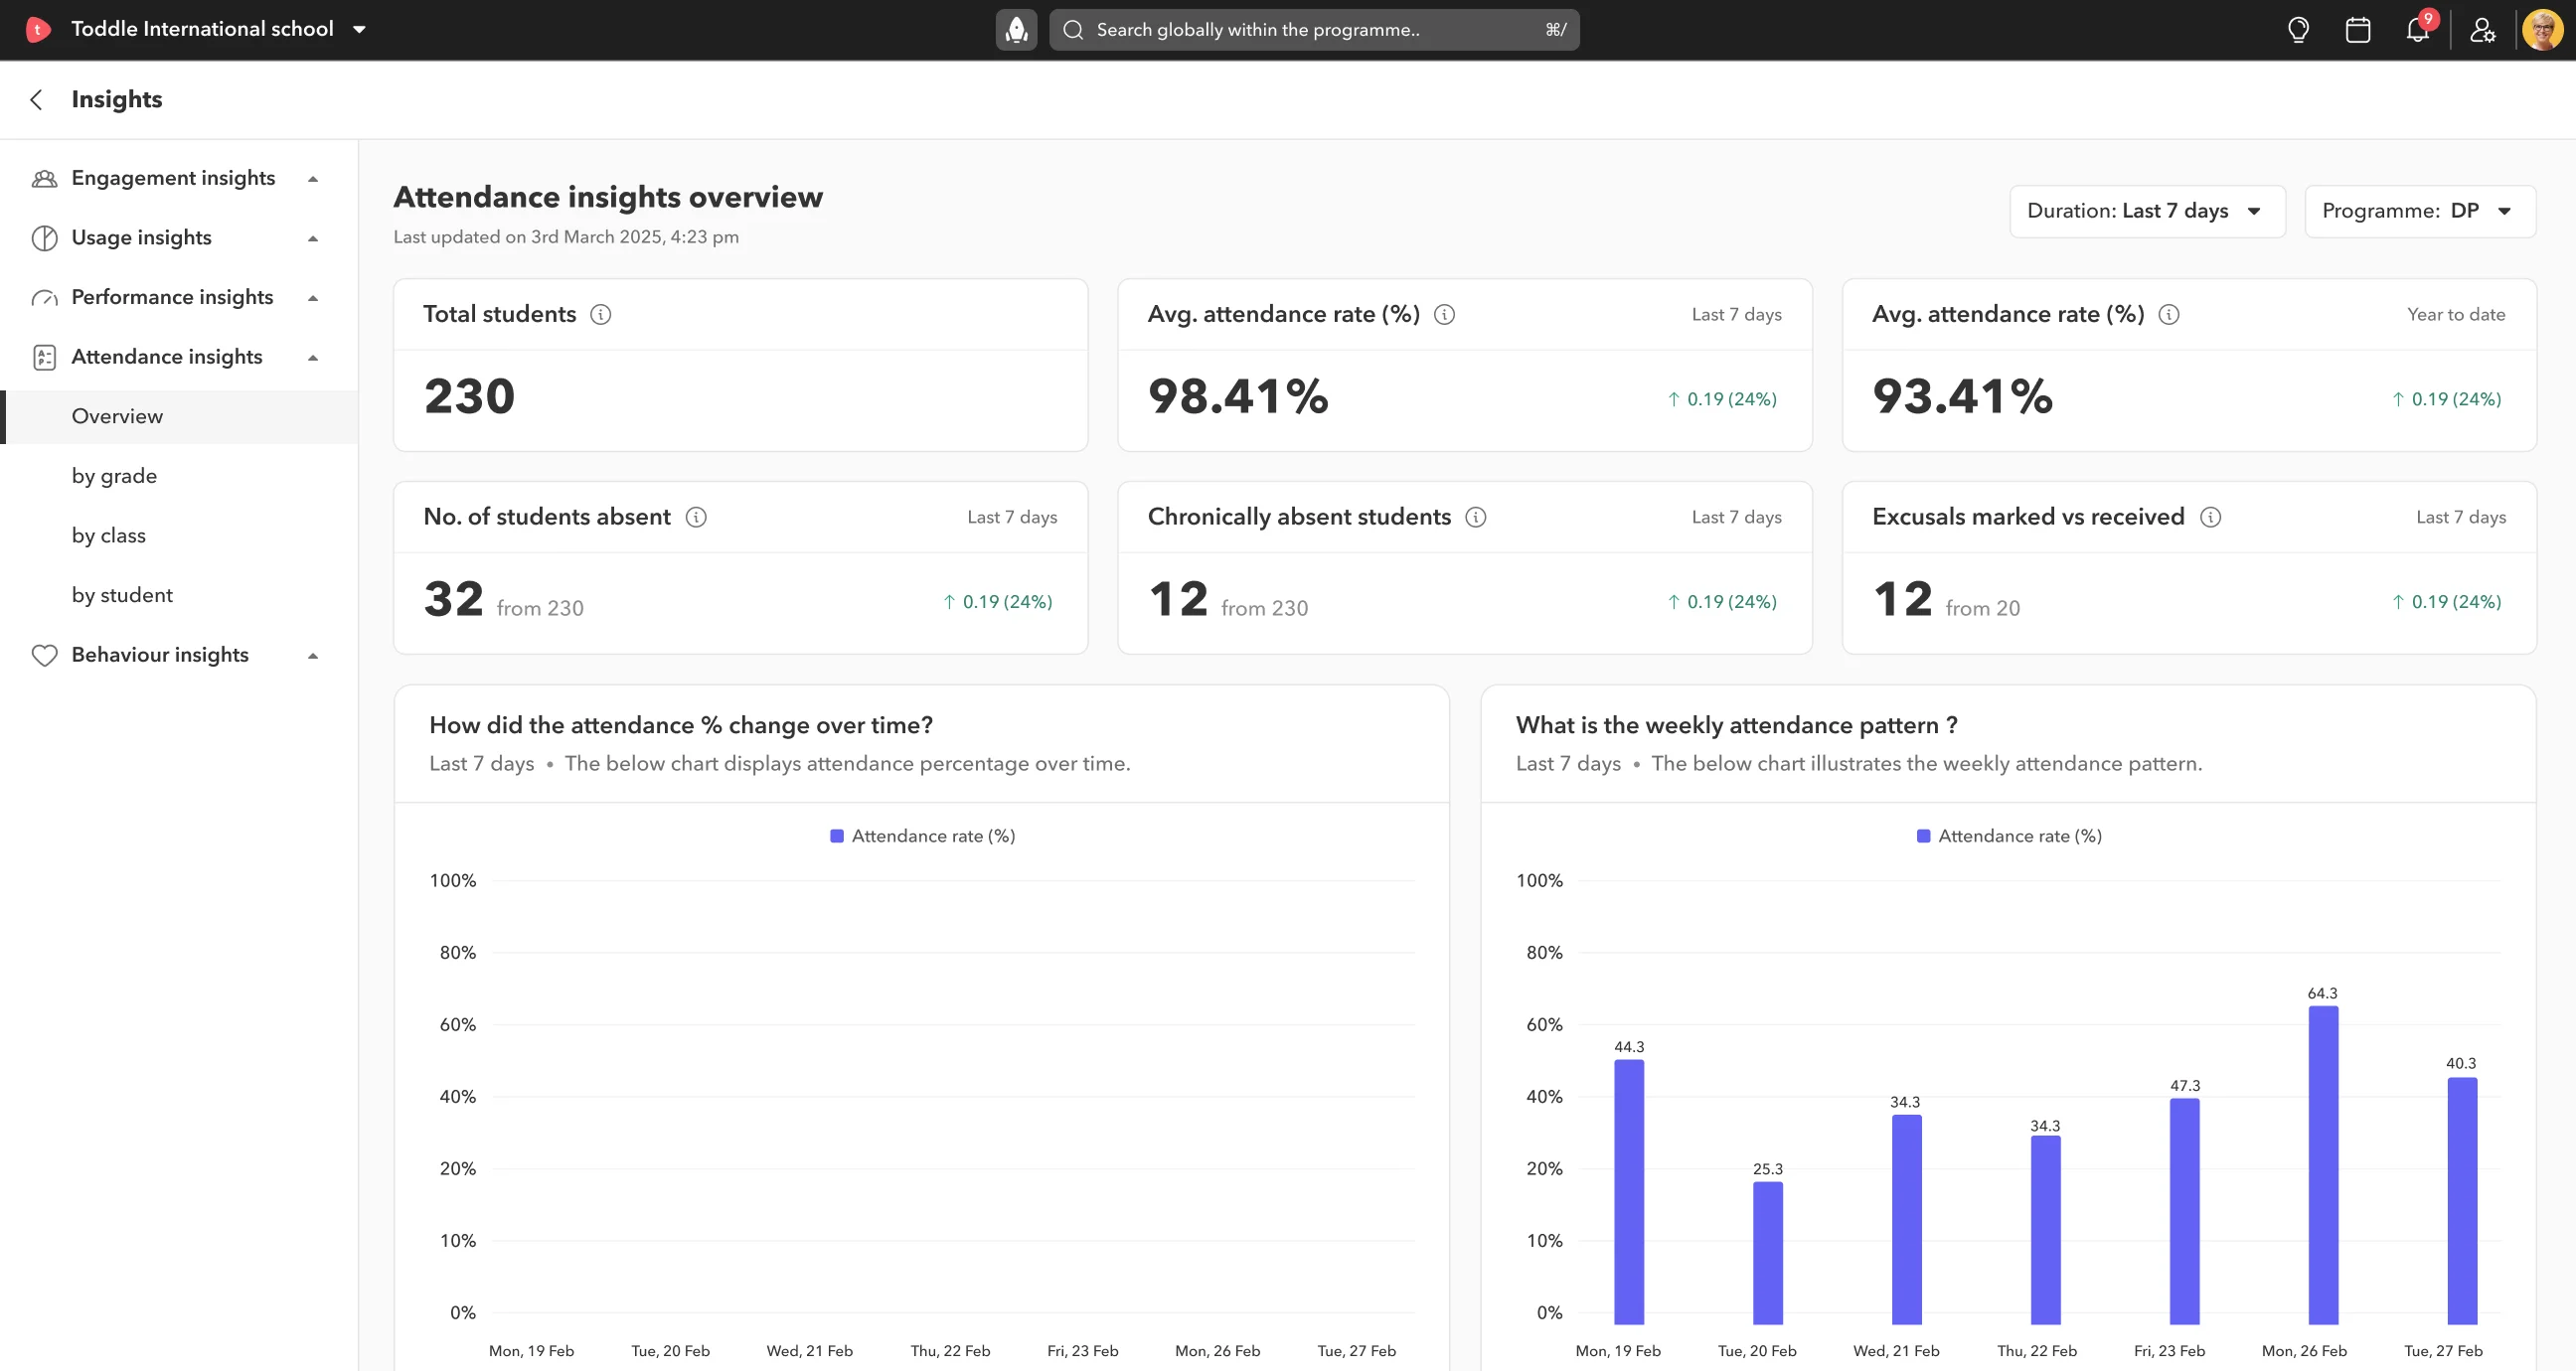Click the Mon, 19 Feb 44.3 bar
The height and width of the screenshot is (1371, 2576).
(x=1629, y=1192)
